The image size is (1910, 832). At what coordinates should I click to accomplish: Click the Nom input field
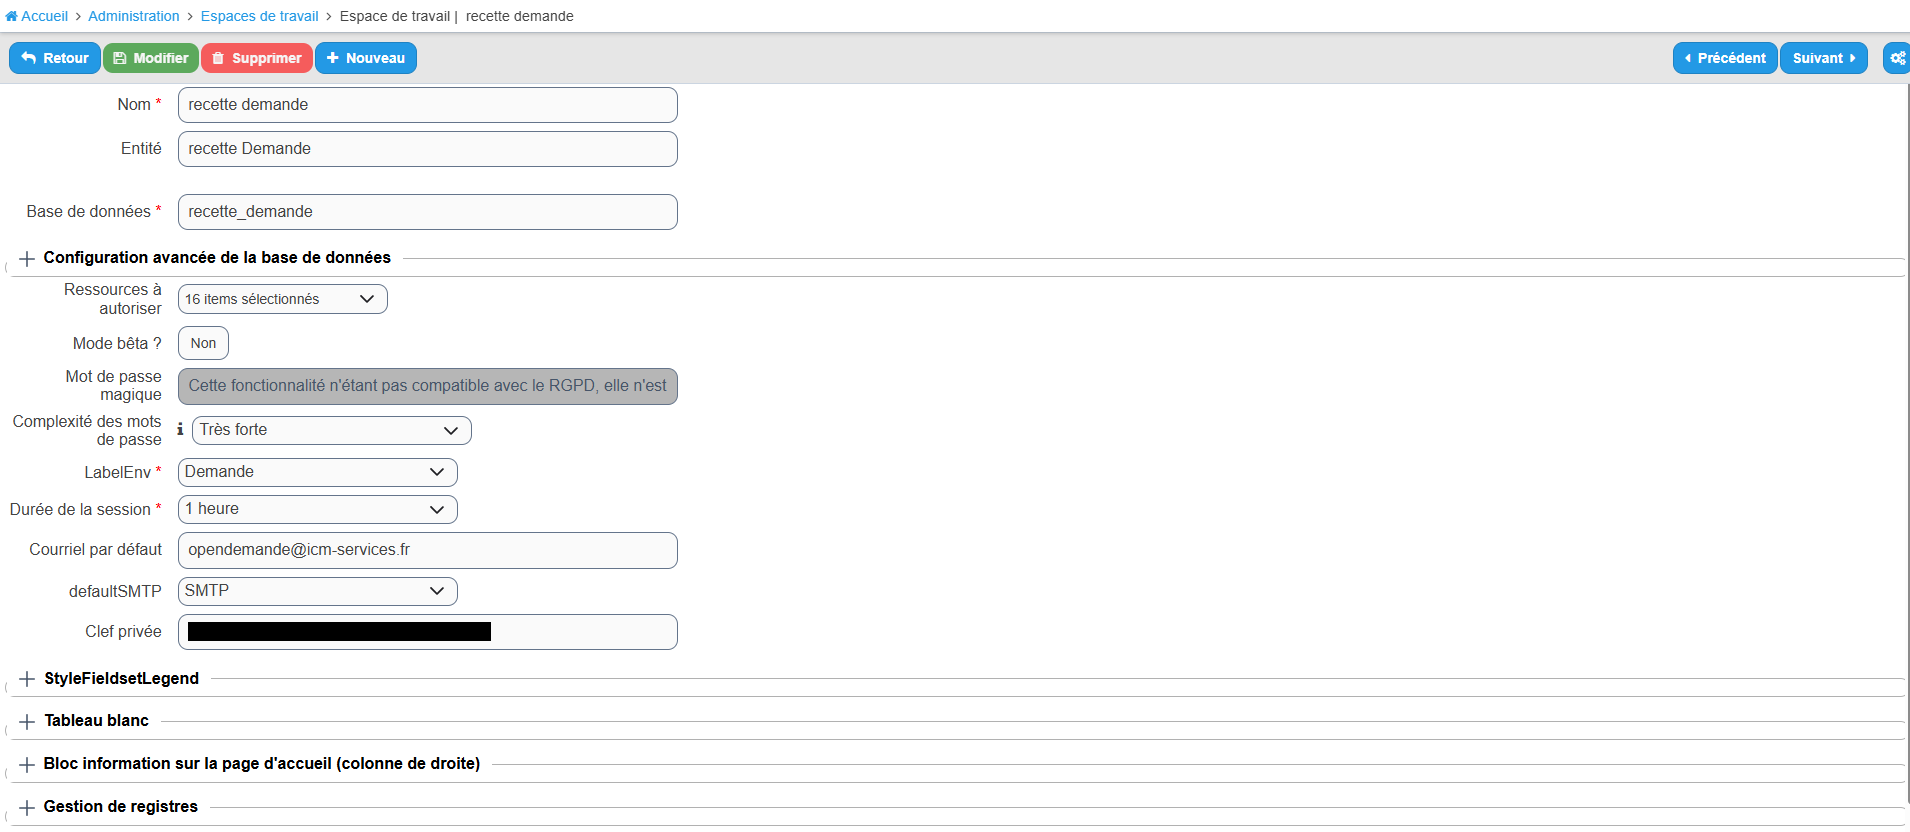coord(428,105)
